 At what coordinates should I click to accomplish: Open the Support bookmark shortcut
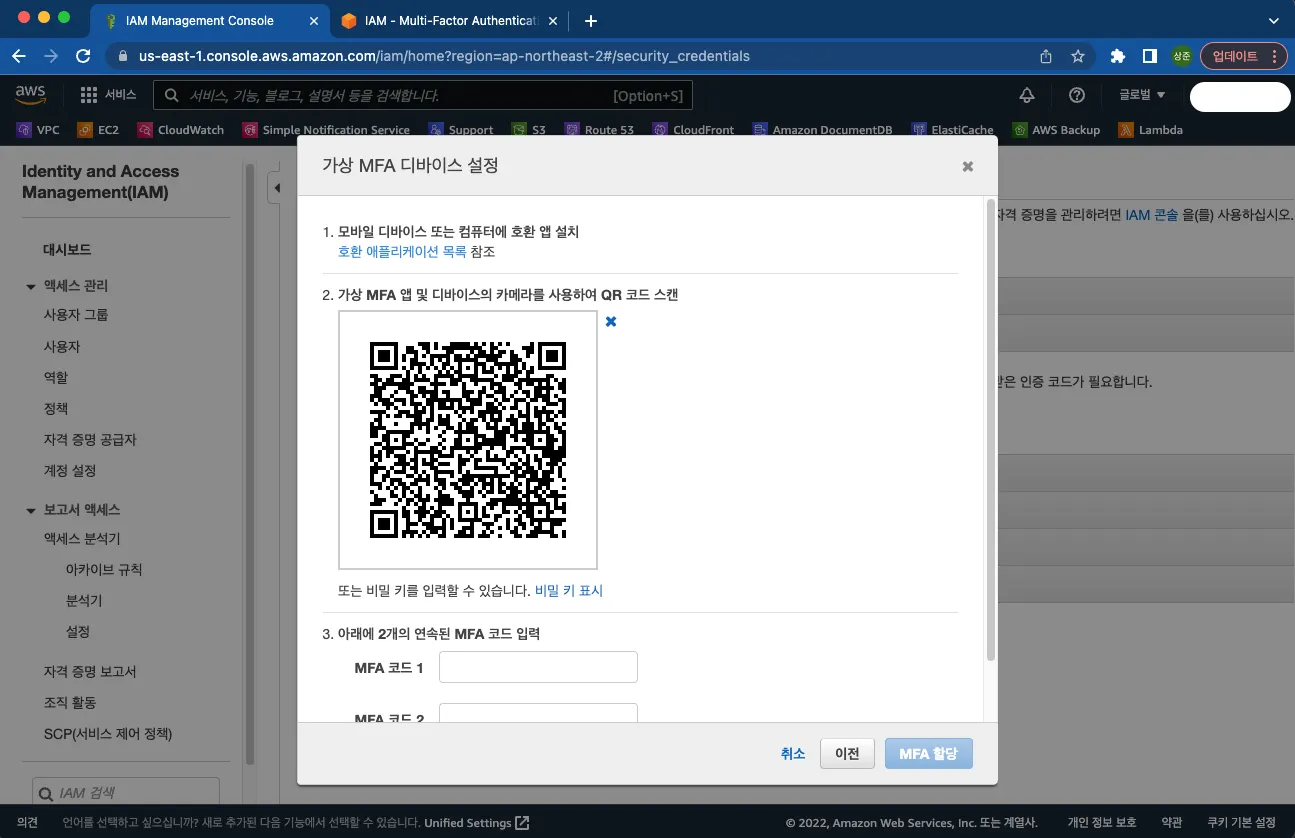pyautogui.click(x=460, y=130)
